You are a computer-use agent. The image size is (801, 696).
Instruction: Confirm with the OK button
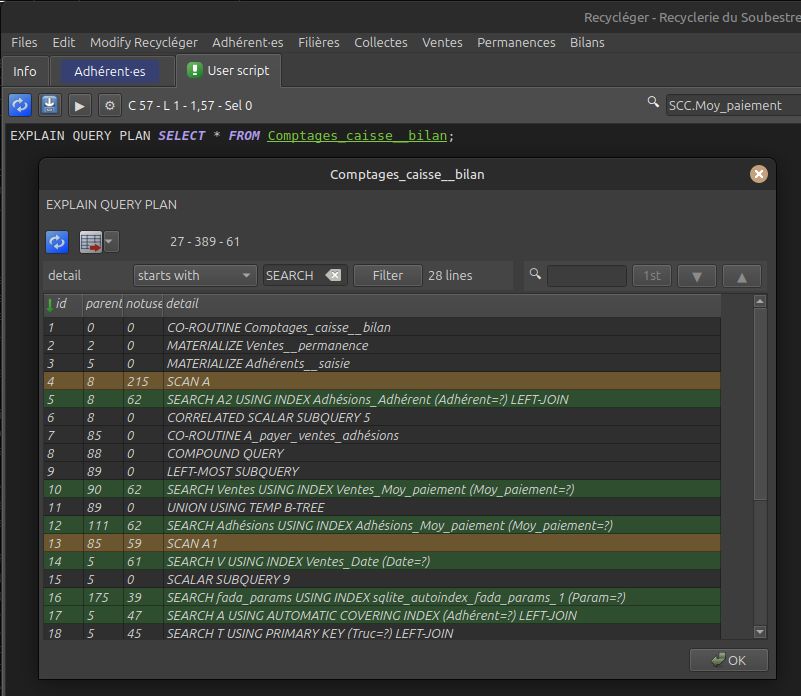tap(729, 660)
